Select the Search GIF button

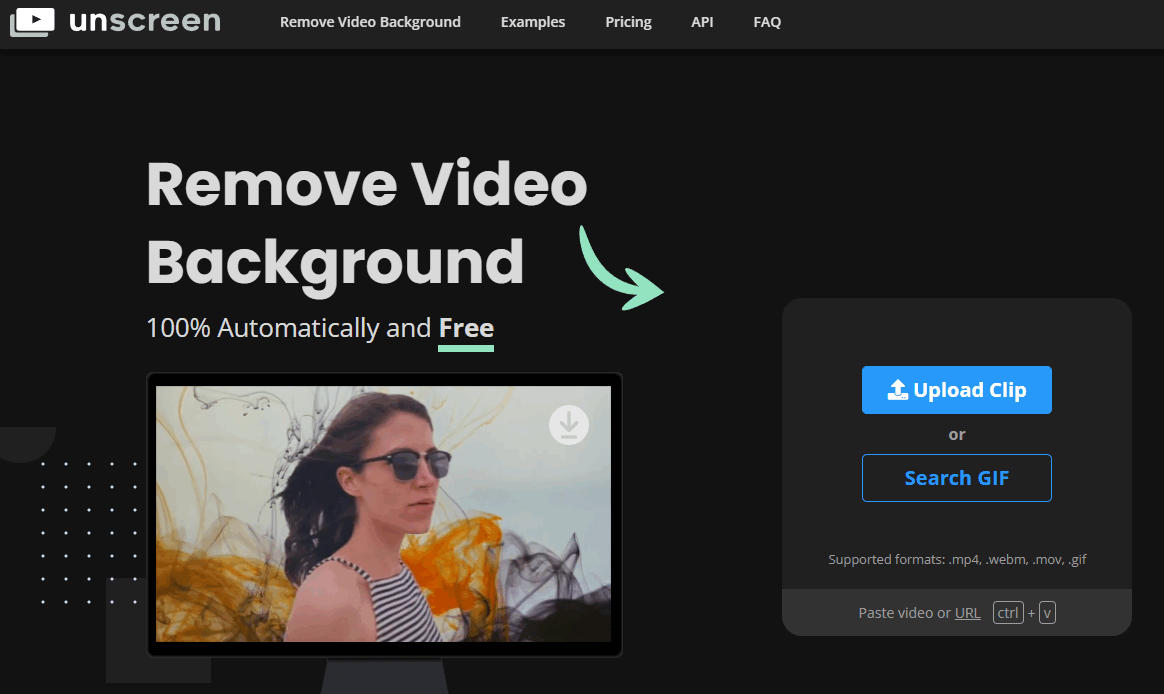(956, 478)
